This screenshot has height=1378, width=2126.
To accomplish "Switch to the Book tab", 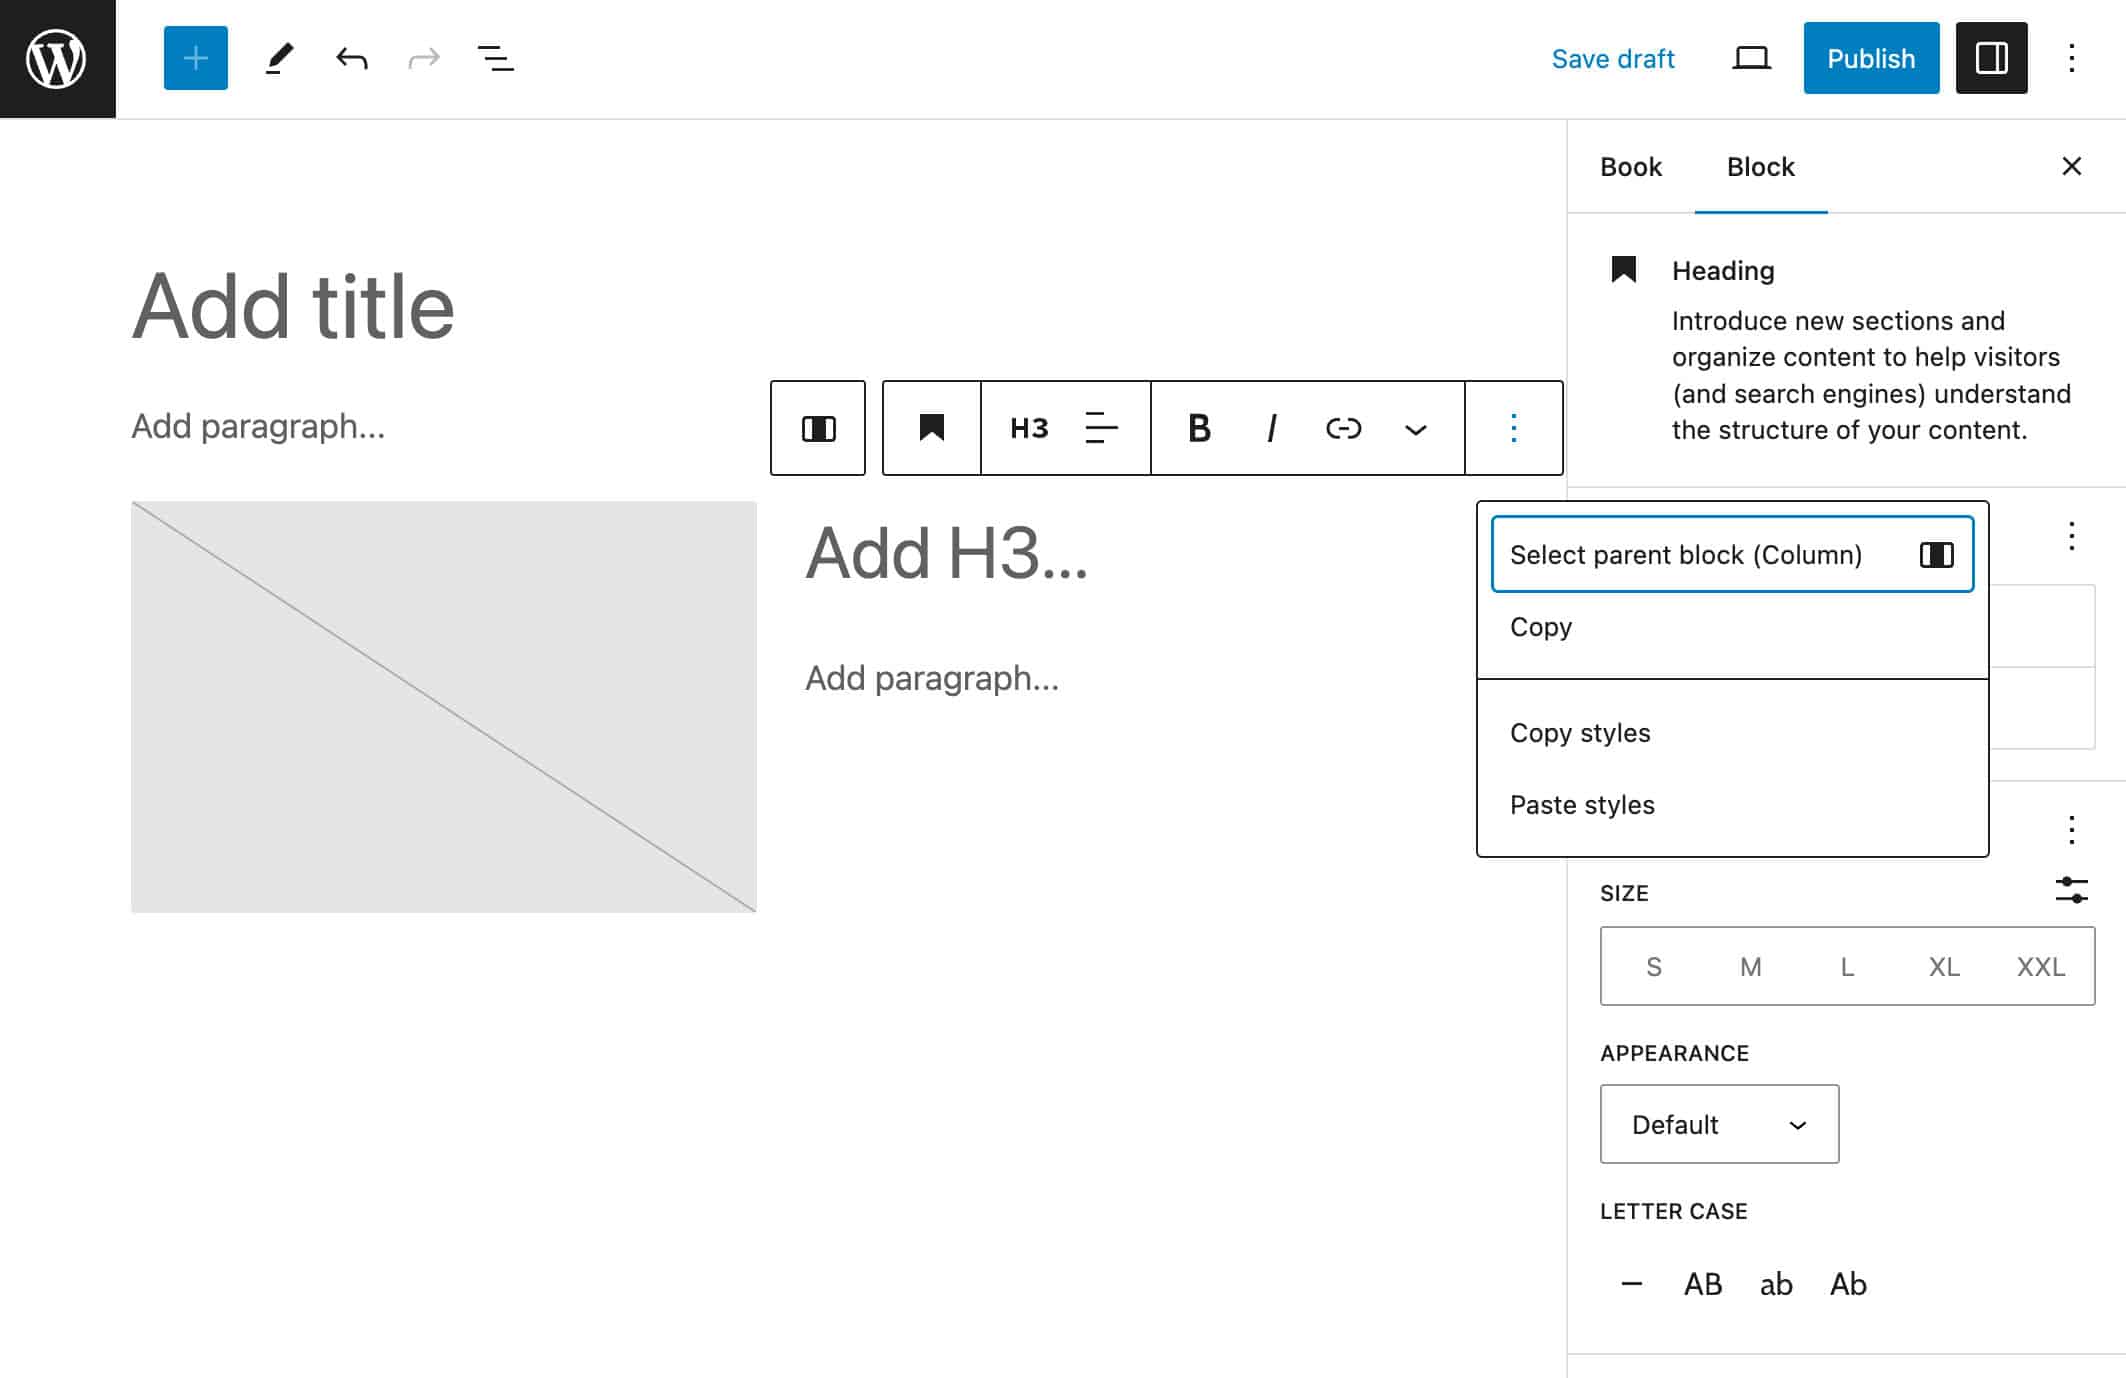I will [x=1632, y=166].
